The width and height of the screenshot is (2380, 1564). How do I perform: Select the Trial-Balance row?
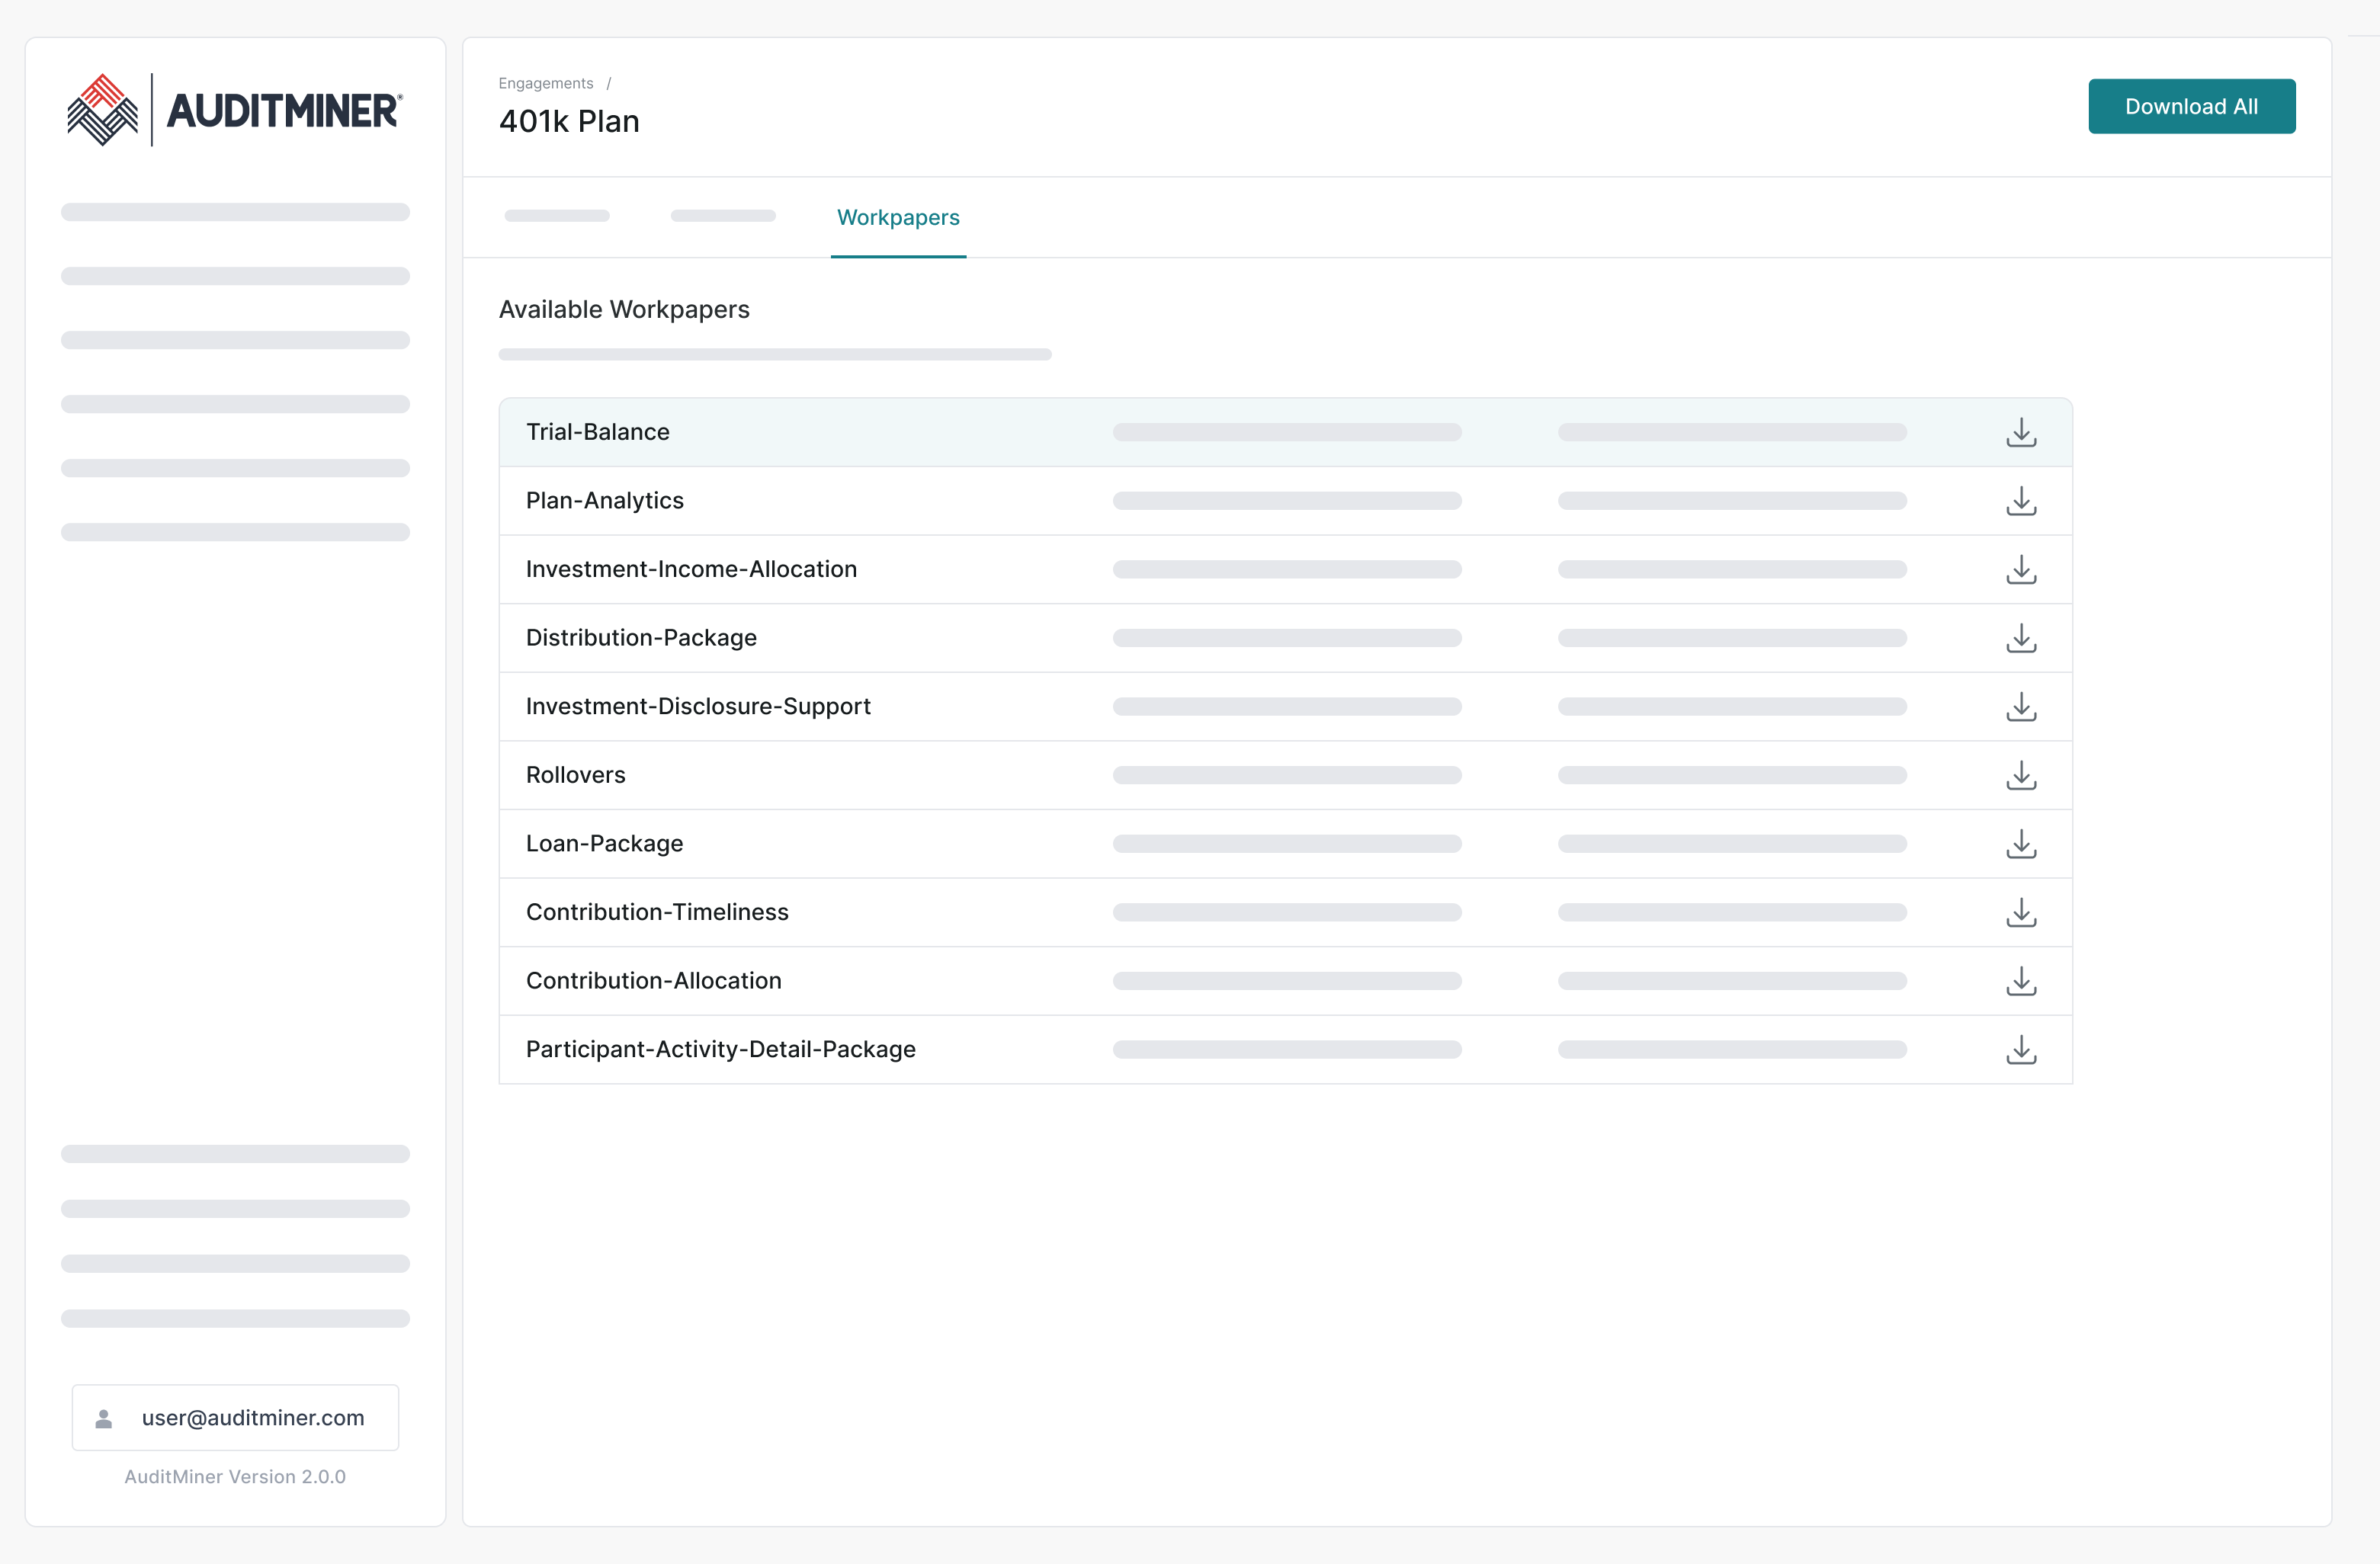click(598, 432)
